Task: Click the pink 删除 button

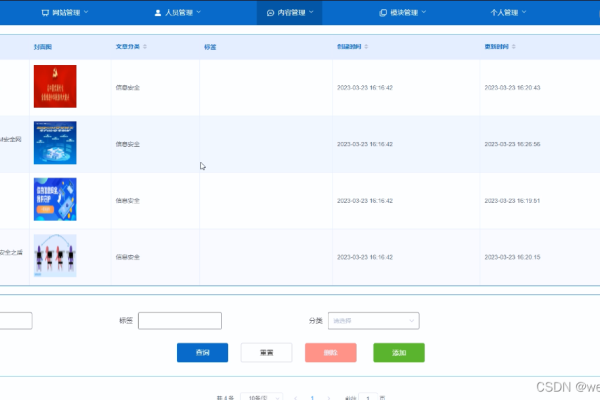Action: click(x=331, y=353)
